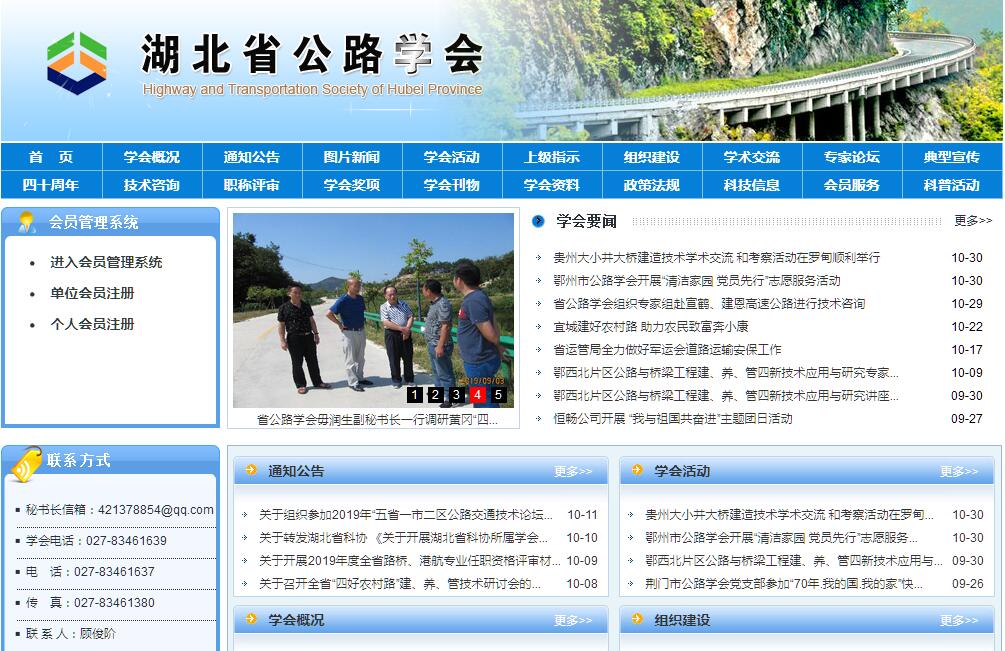The image size is (1005, 651).
Task: Open the 学会刊物 menu item
Action: click(x=452, y=185)
